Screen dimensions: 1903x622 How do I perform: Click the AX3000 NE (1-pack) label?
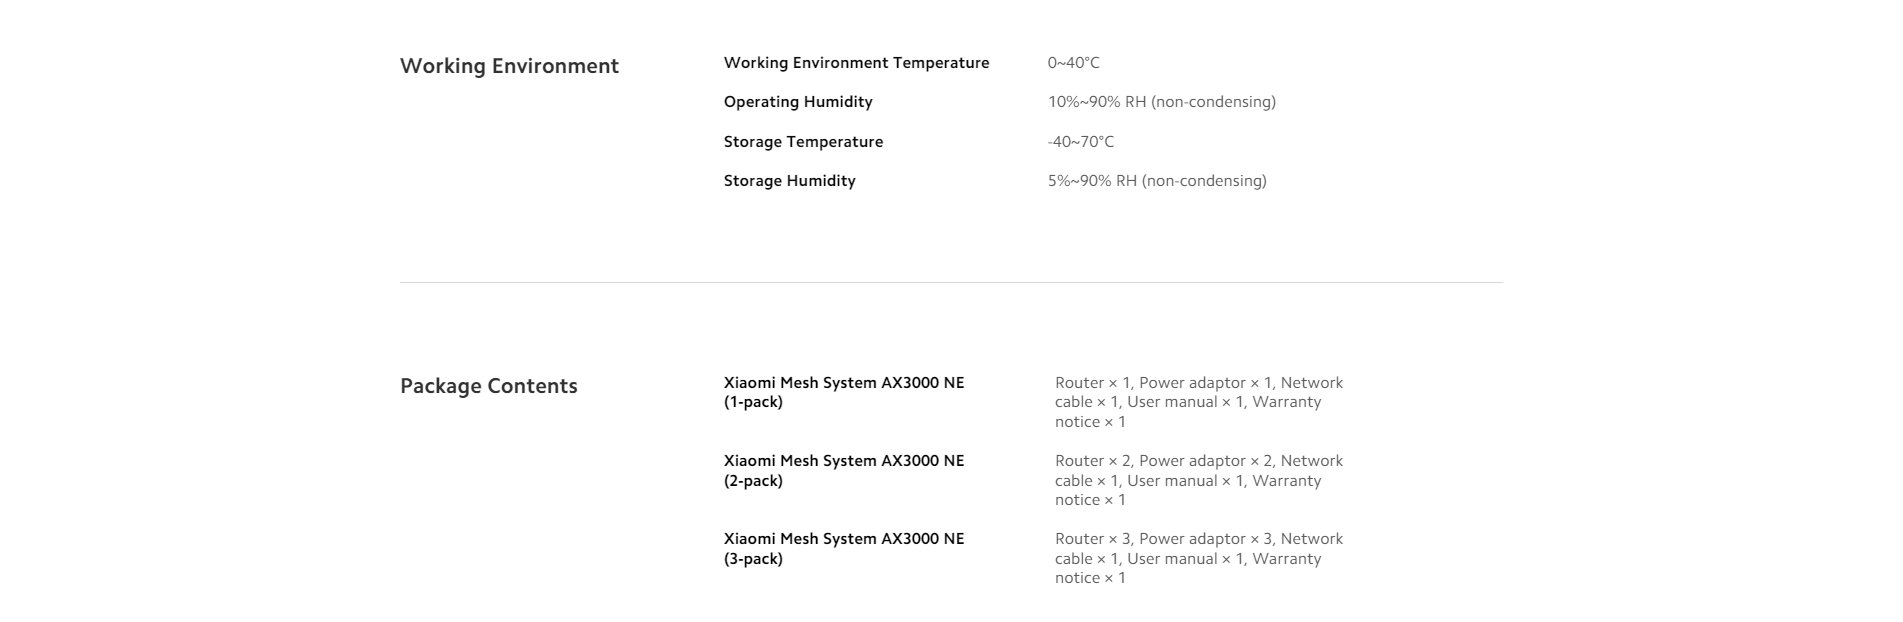[x=844, y=392]
